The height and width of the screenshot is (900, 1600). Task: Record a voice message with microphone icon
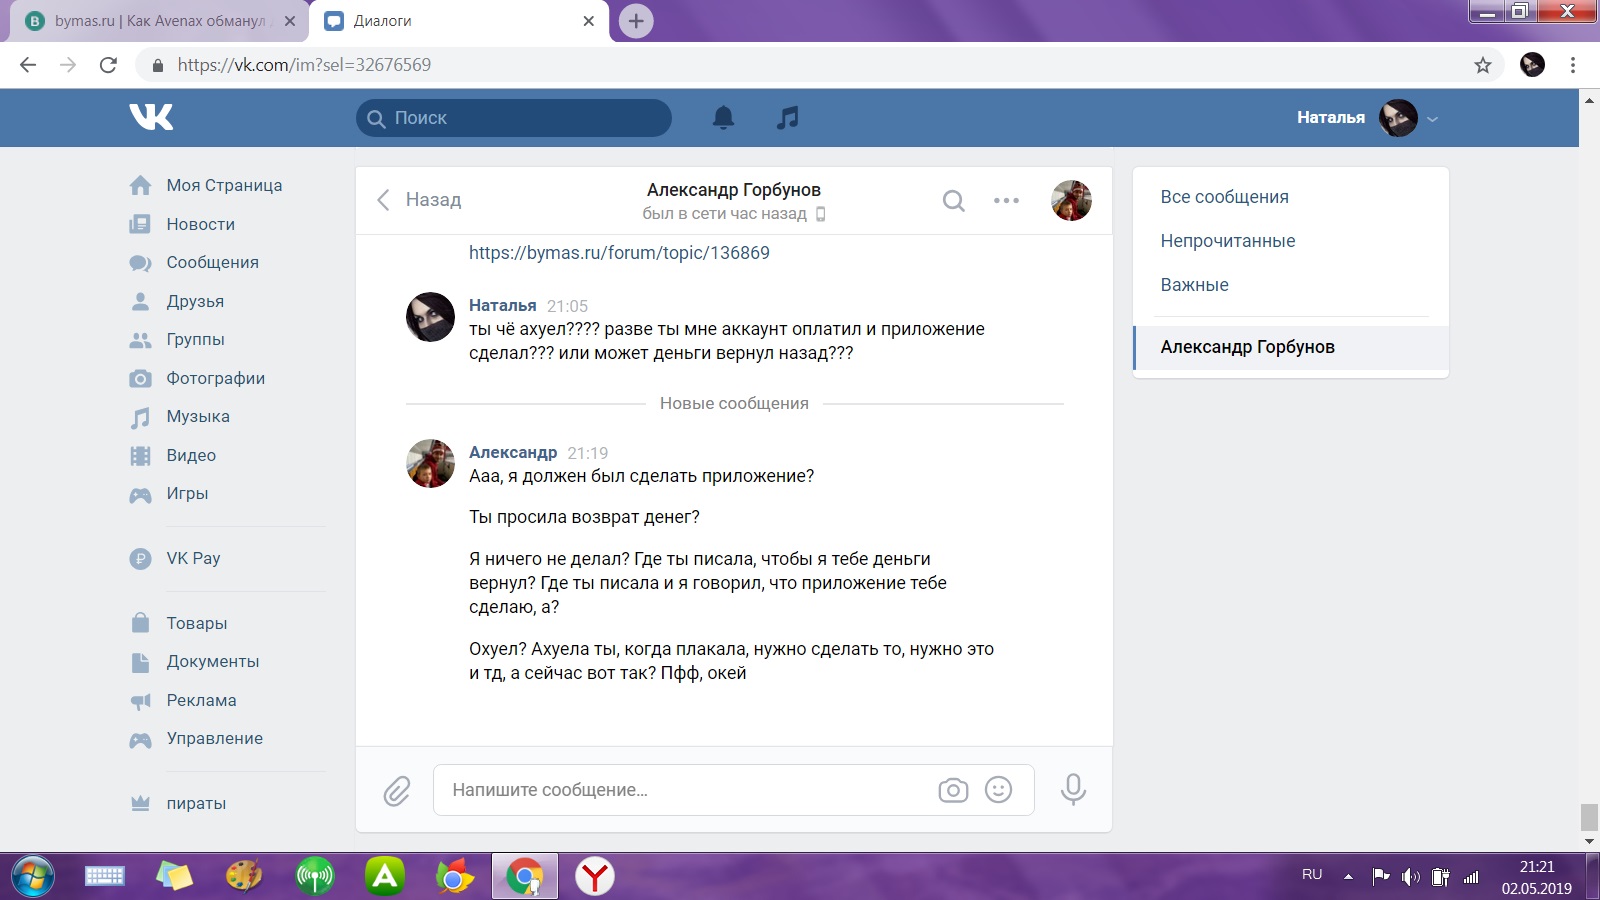1073,790
